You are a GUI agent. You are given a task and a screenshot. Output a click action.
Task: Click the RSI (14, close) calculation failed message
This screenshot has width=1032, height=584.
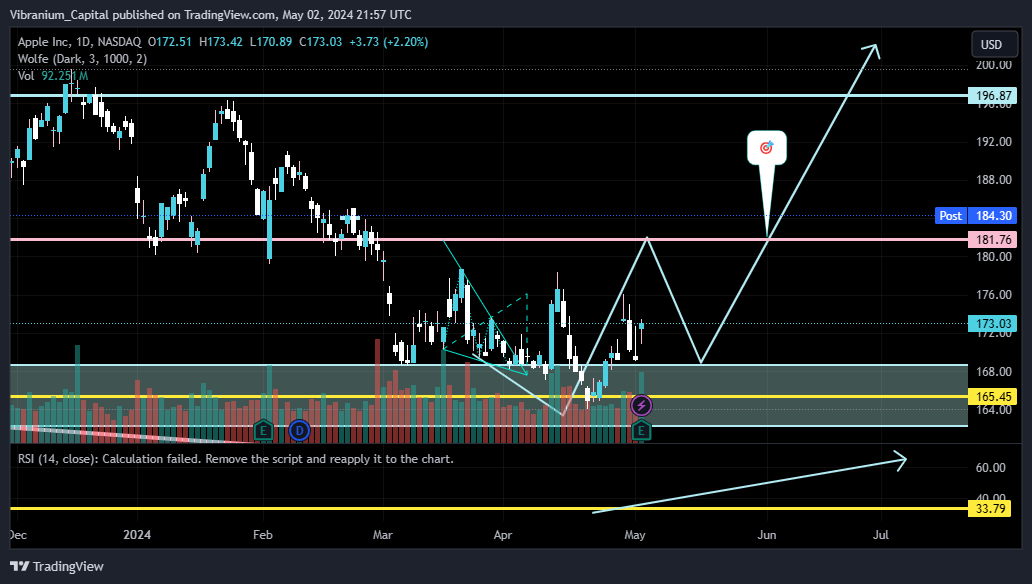(x=236, y=459)
